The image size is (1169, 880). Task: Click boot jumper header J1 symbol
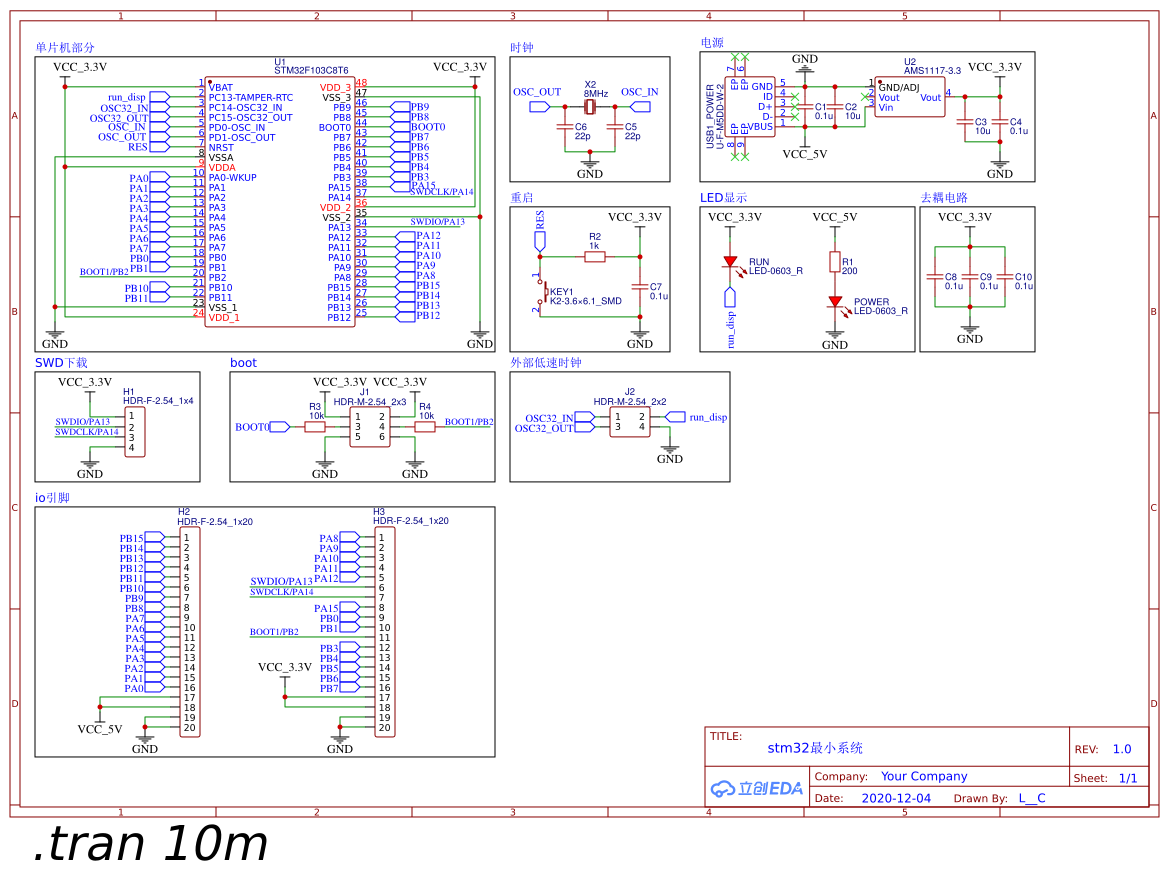pos(368,425)
